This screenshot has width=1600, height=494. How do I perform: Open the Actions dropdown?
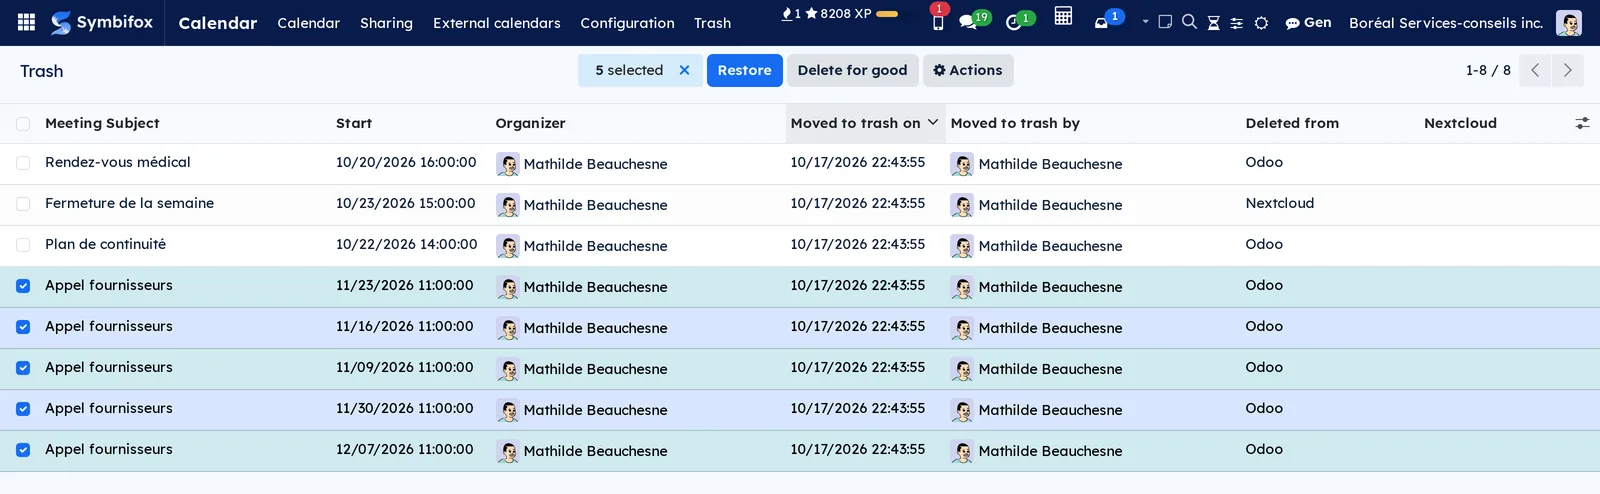pos(968,70)
